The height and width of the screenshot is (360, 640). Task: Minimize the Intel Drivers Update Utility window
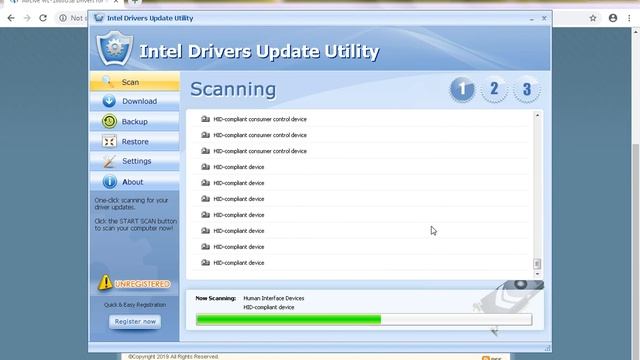pos(531,19)
